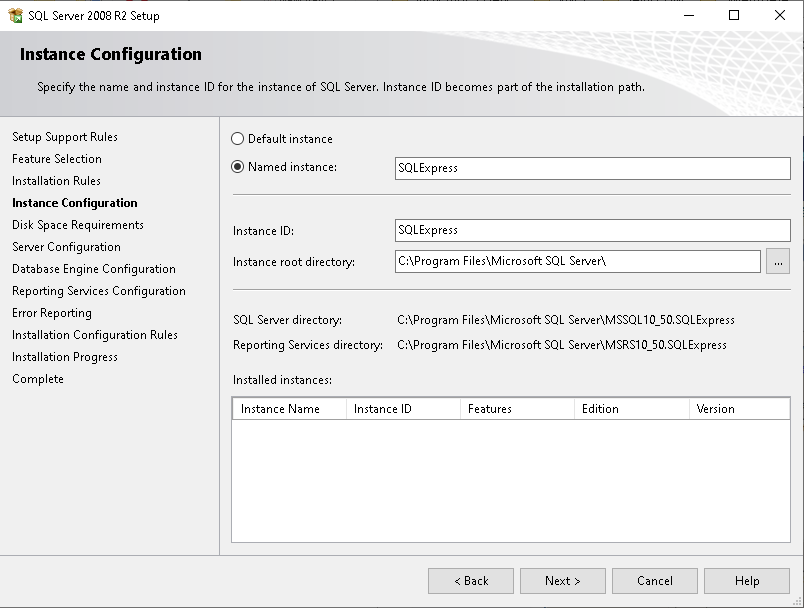Proceed with the Next button
The height and width of the screenshot is (608, 804).
pos(562,581)
